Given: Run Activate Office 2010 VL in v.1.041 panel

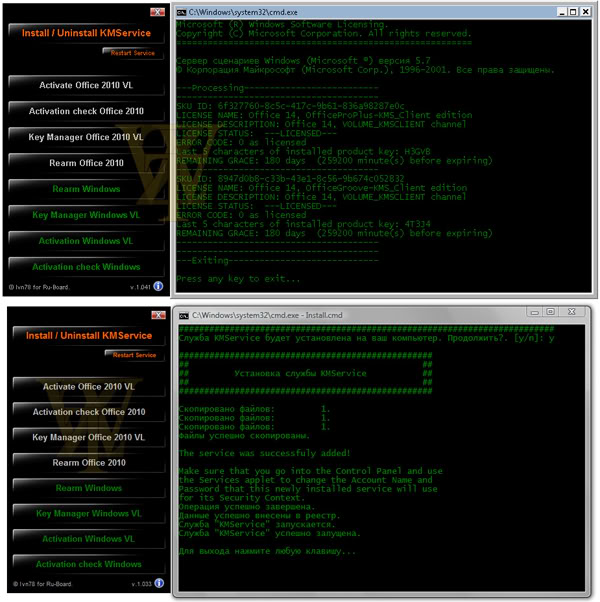Looking at the screenshot, I should pos(86,85).
